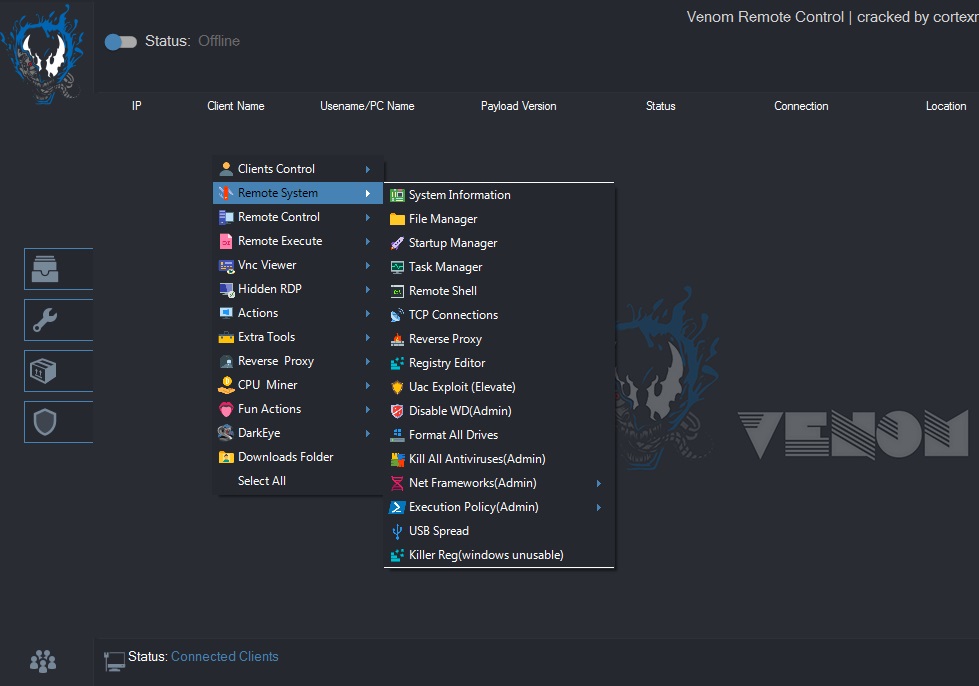Toggle the Status online/offline switch
The image size is (979, 686).
121,42
